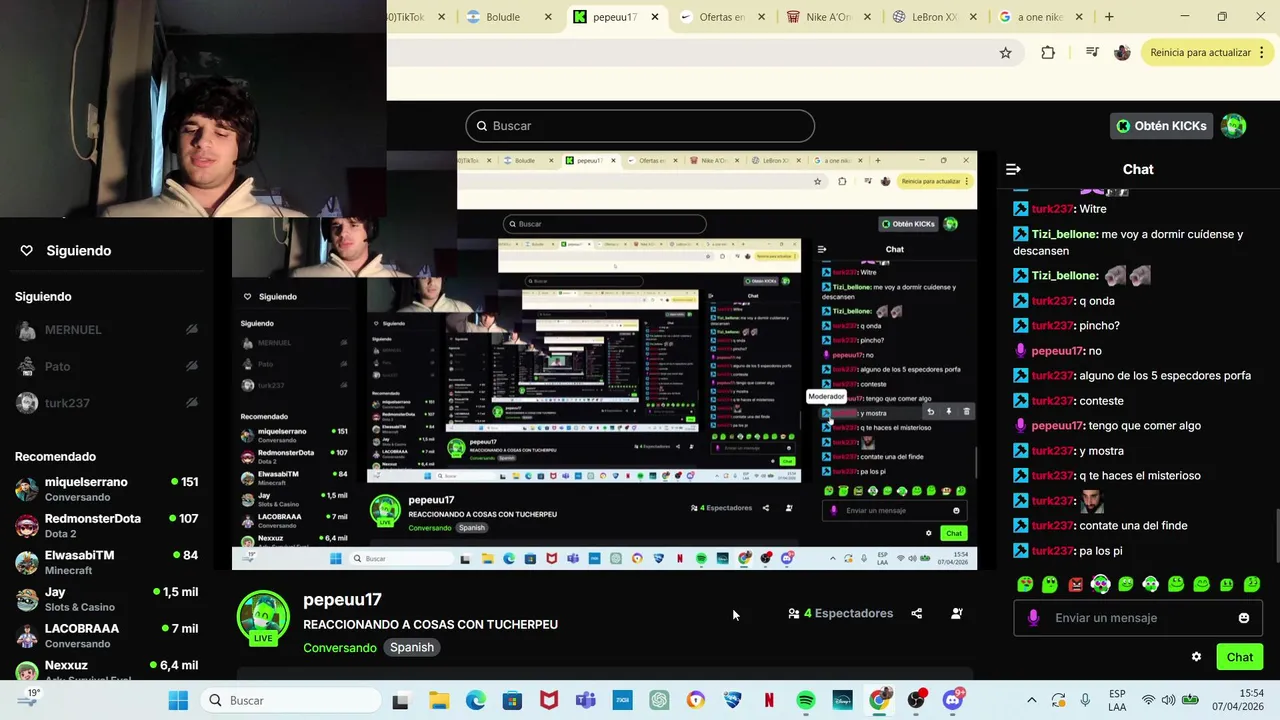Click the purple microphone identity icon
Image resolution: width=1280 pixels, height=720 pixels.
(x=1033, y=618)
